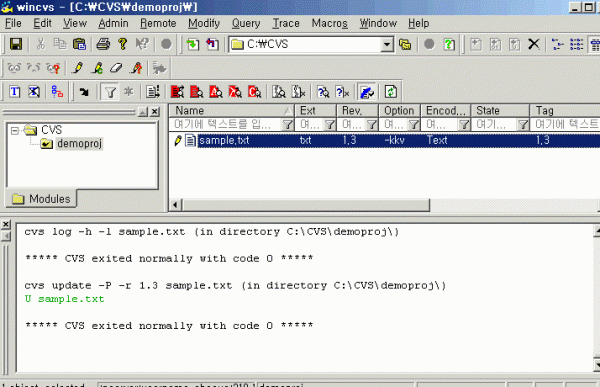Viewport: 600px width, 387px height.
Task: Click the Save floppy disk icon
Action: [16, 44]
